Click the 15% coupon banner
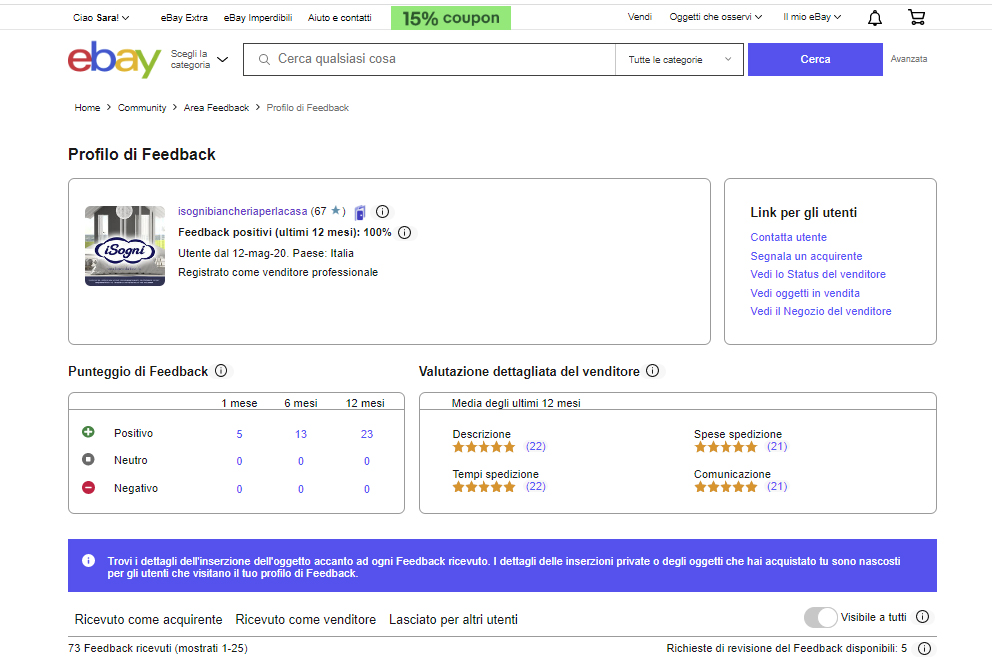 point(451,18)
